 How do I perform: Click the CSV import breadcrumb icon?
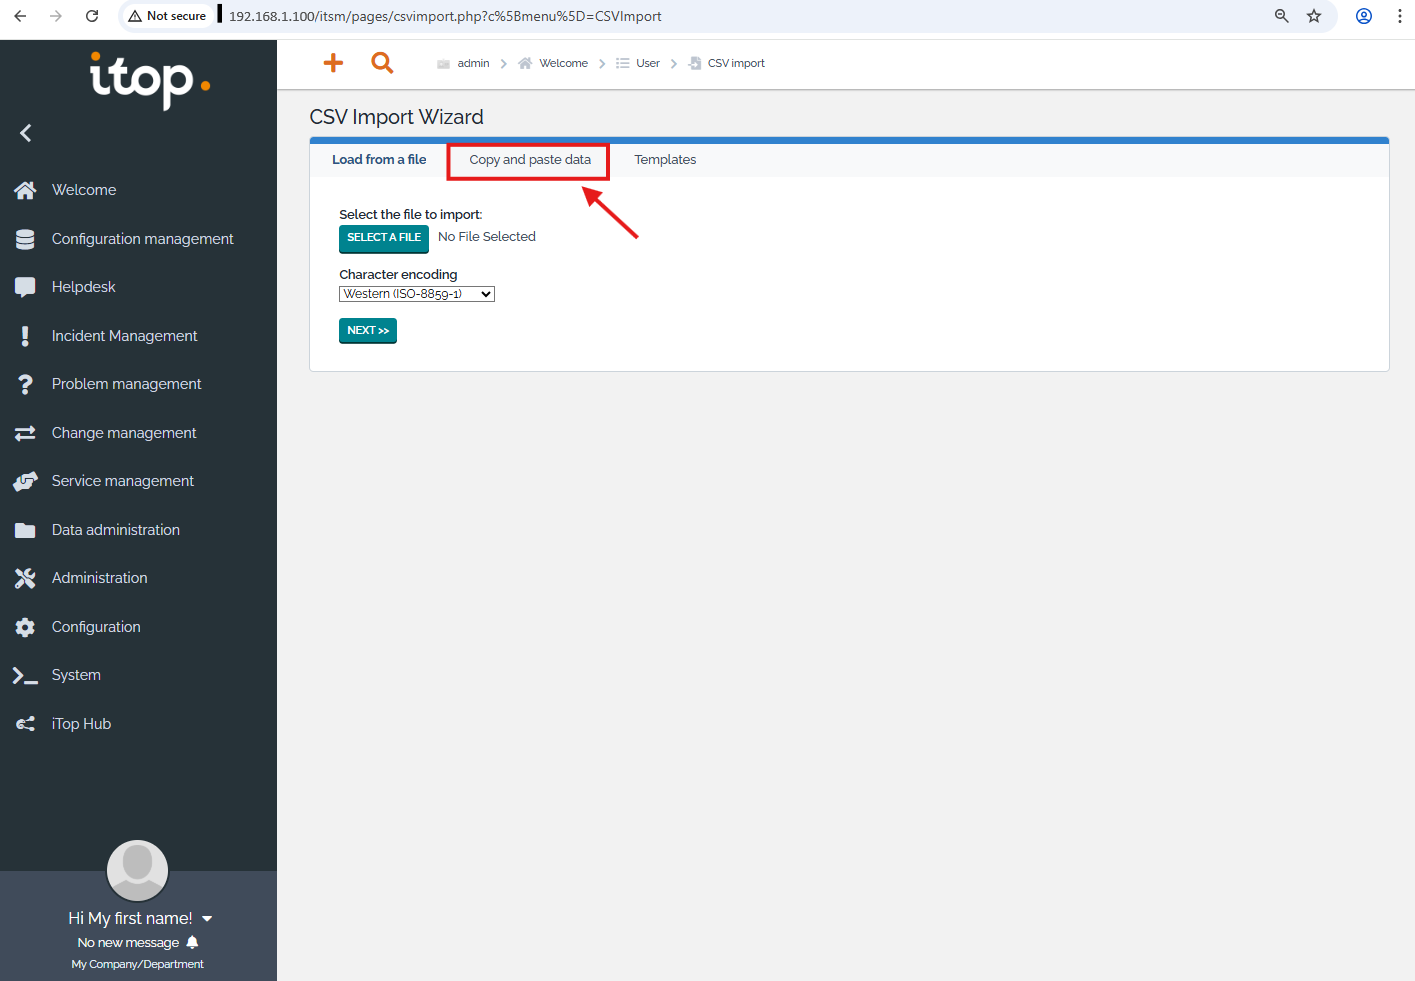click(x=695, y=63)
